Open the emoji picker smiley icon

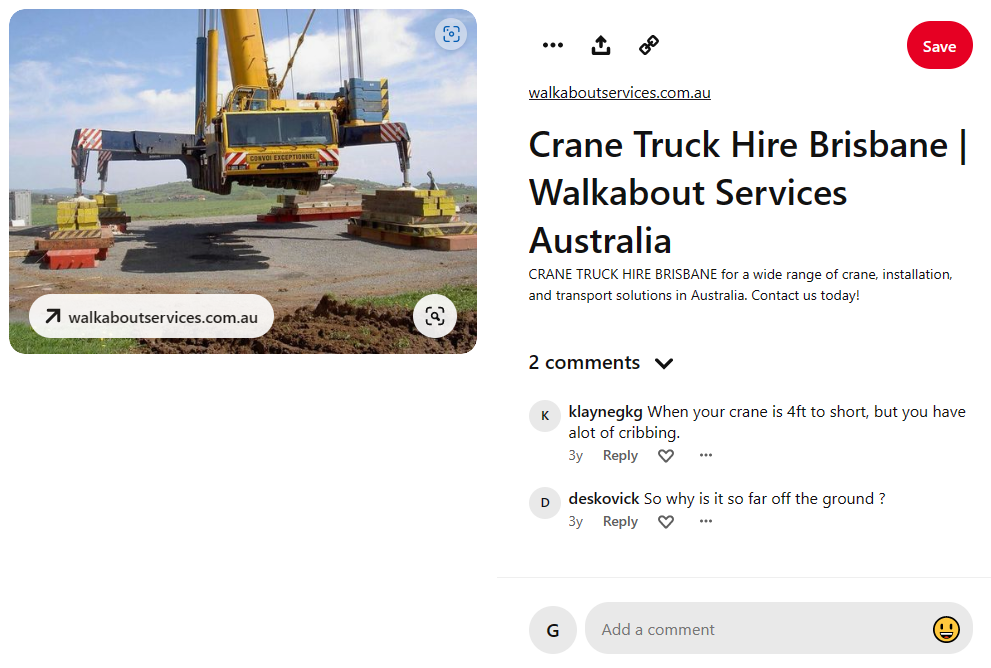tap(945, 629)
